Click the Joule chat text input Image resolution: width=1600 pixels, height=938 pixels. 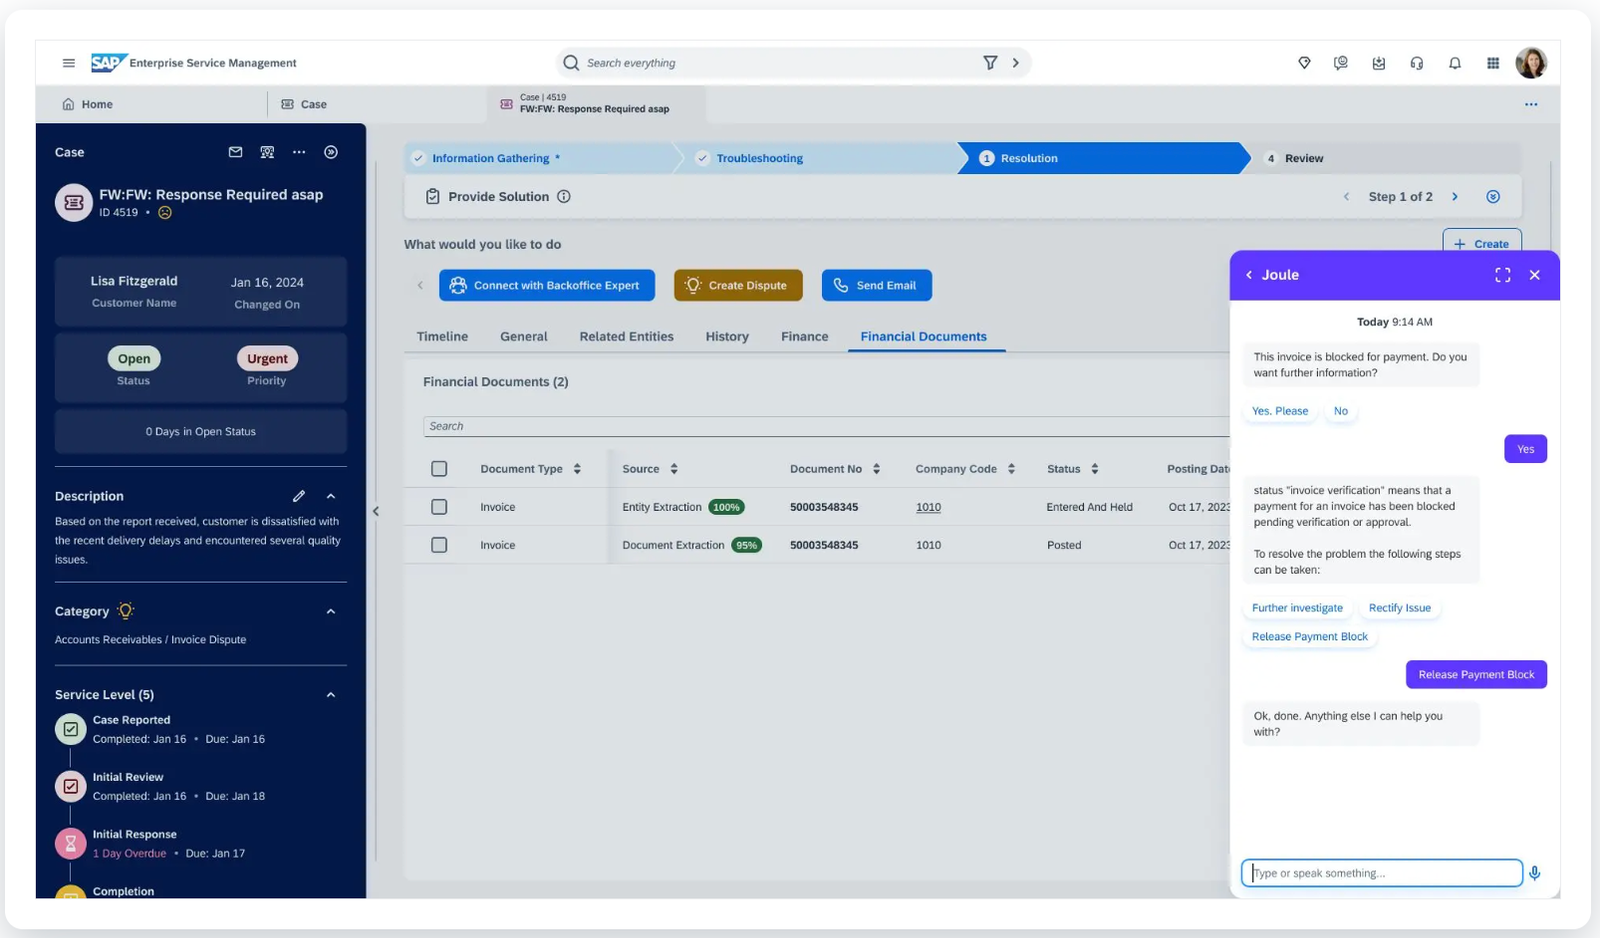click(1381, 873)
